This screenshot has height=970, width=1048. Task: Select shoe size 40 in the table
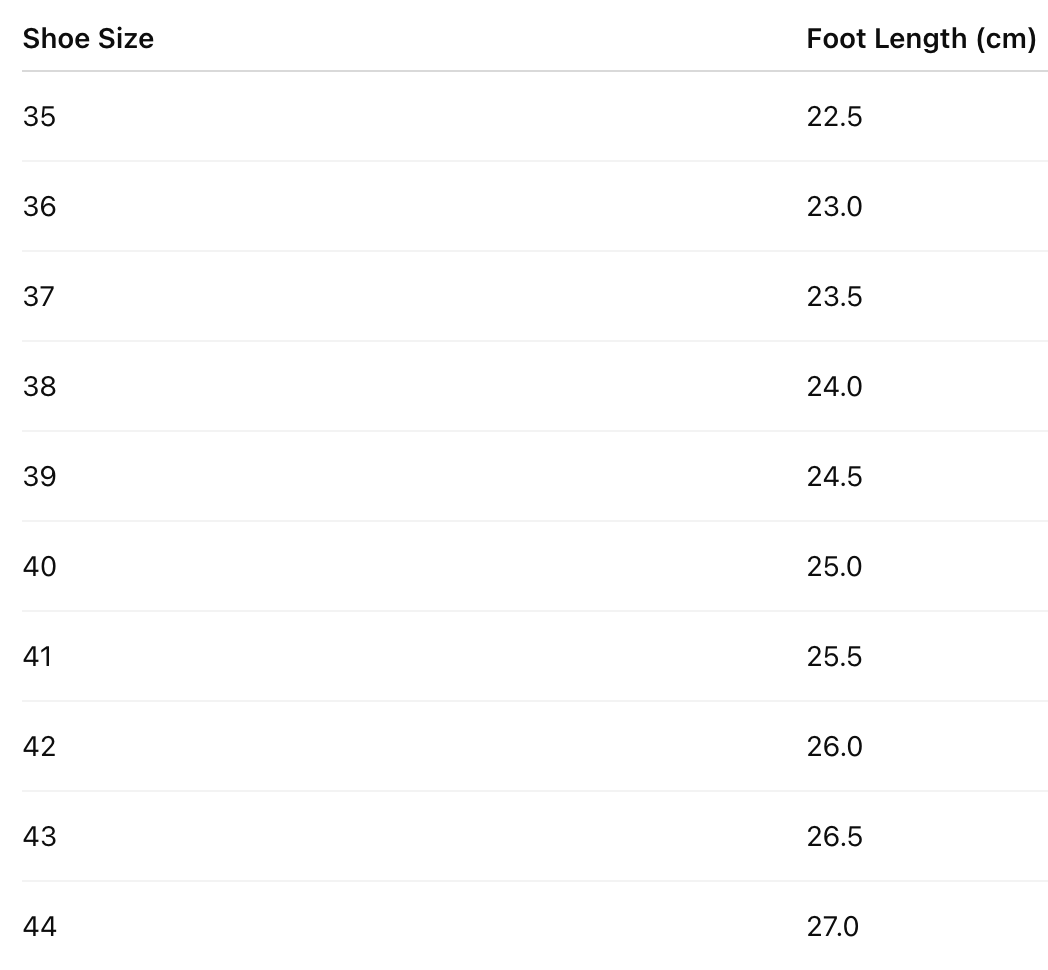[x=40, y=567]
